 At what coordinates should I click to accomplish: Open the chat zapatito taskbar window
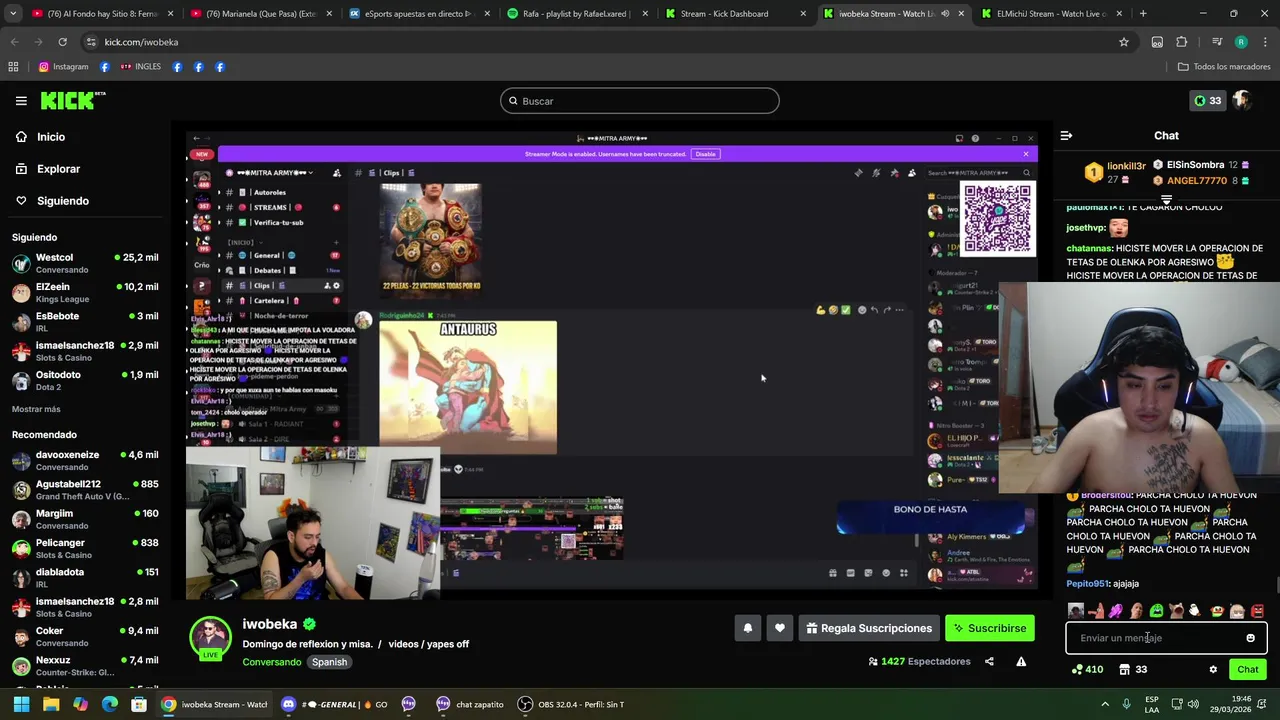pos(470,704)
